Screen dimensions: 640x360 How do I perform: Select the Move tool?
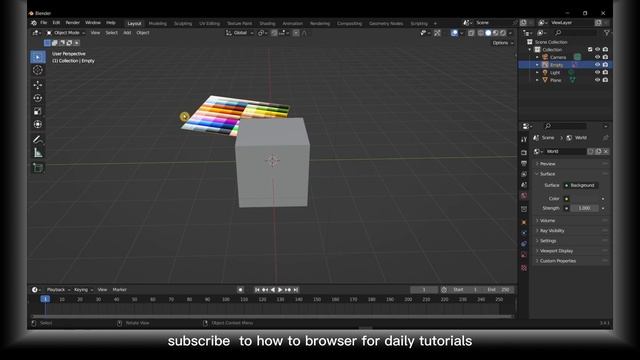(x=38, y=85)
